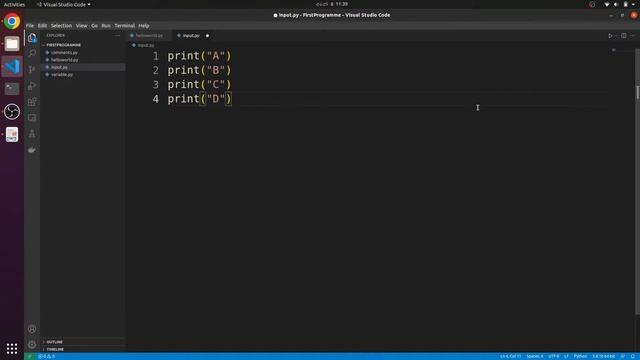Open OBS Studio from the dock
The height and width of the screenshot is (360, 640).
point(12,111)
